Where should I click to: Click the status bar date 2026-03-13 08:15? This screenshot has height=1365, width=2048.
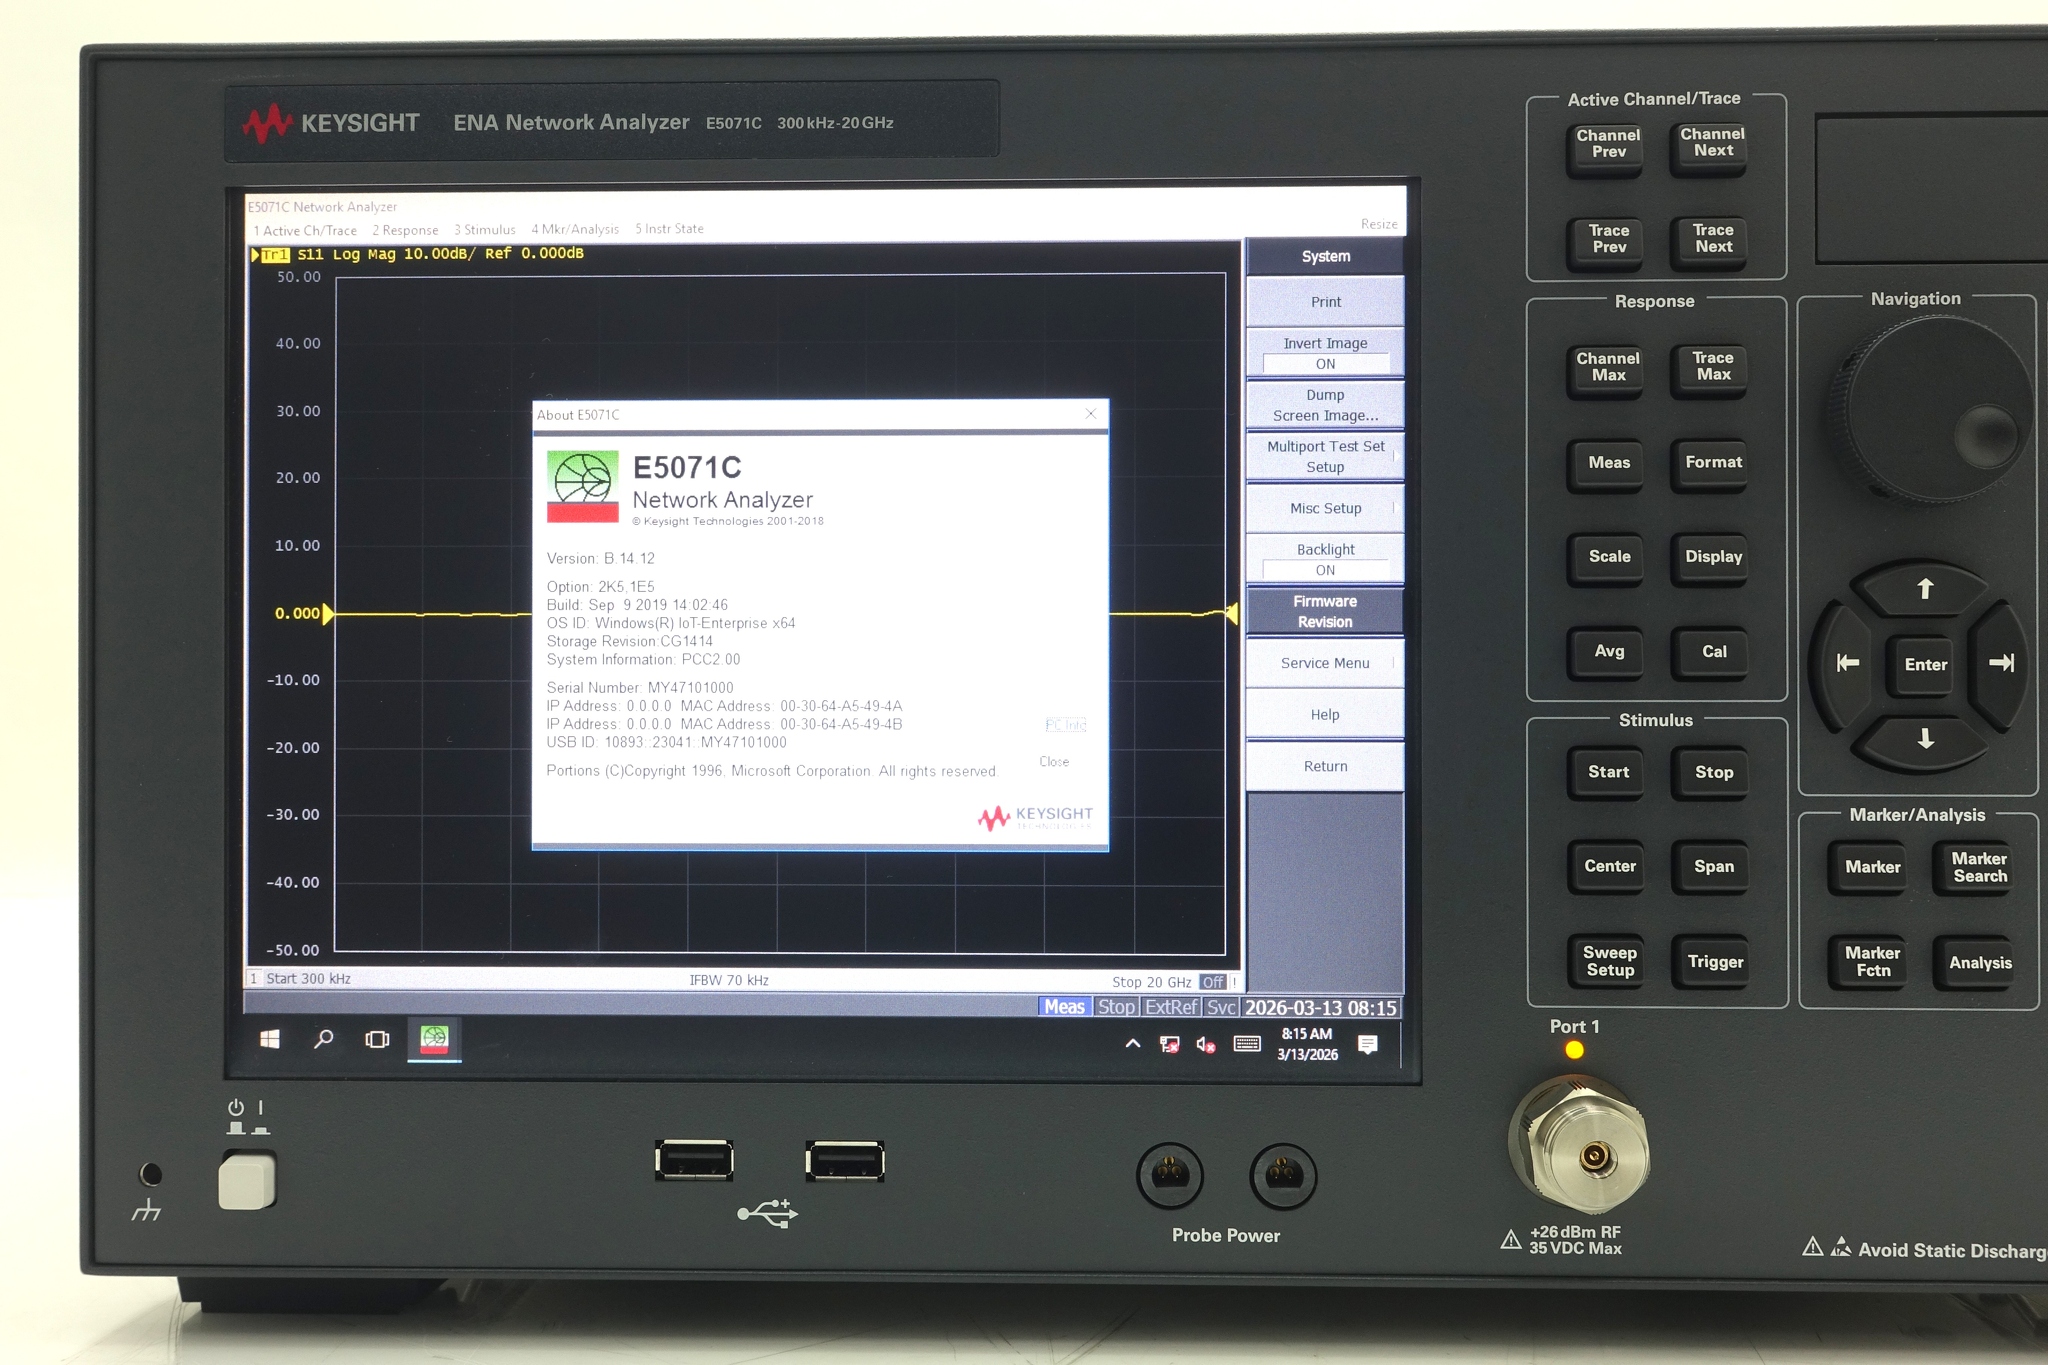coord(1320,1008)
